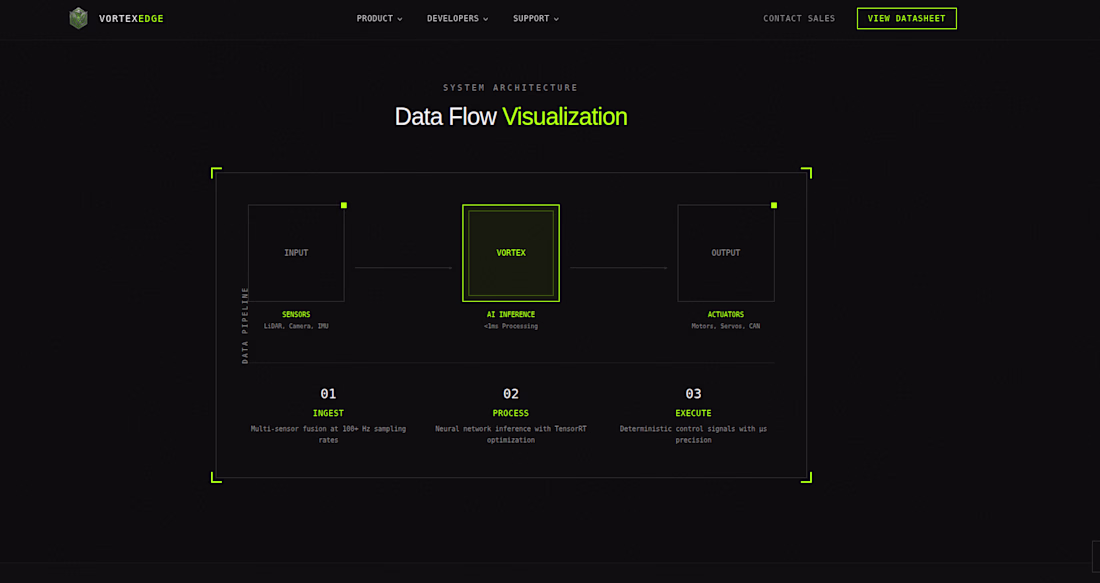
Task: Click the VIEW DATASHEET button
Action: pyautogui.click(x=906, y=18)
